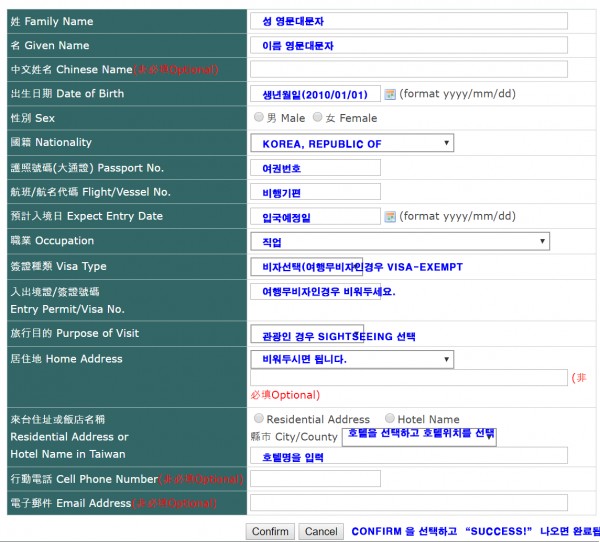This screenshot has height=542, width=600.
Task: Expand the Home Address country dropdown
Action: (x=352, y=359)
